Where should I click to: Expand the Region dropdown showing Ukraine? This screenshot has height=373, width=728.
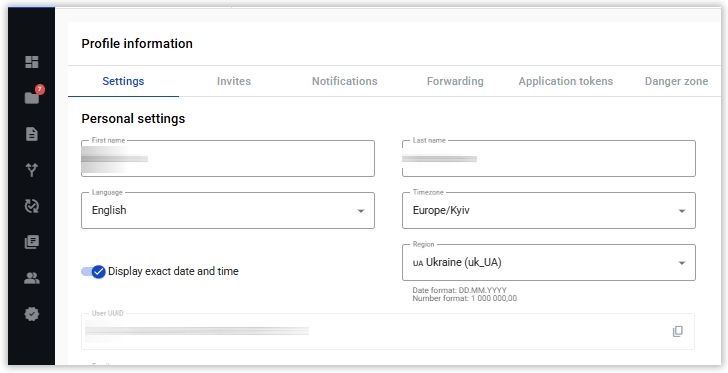(549, 262)
